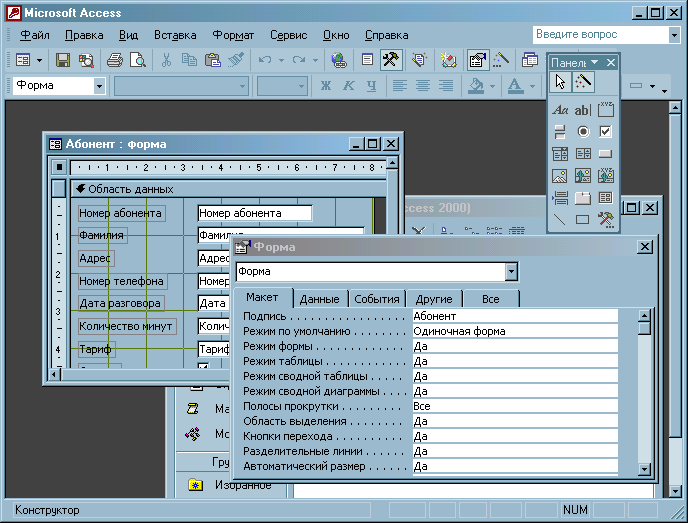The height and width of the screenshot is (523, 688).
Task: Switch to the События tab
Action: click(377, 299)
